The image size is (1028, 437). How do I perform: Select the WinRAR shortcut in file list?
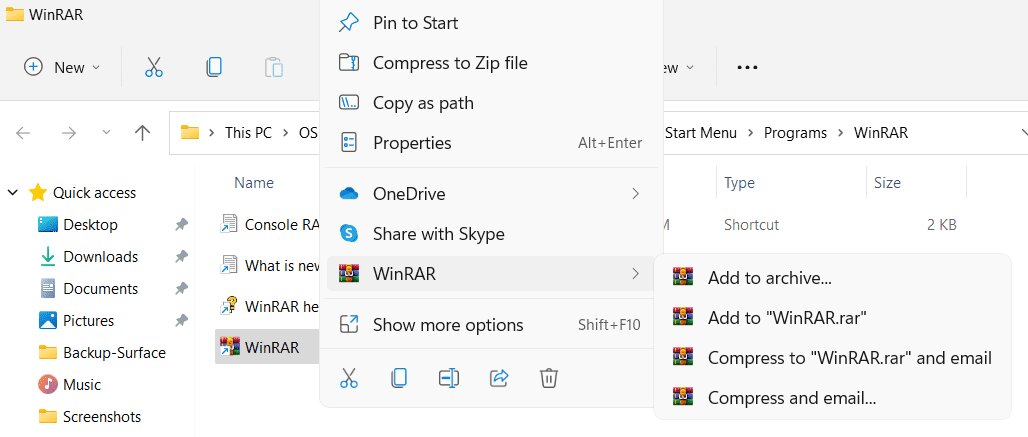point(267,347)
